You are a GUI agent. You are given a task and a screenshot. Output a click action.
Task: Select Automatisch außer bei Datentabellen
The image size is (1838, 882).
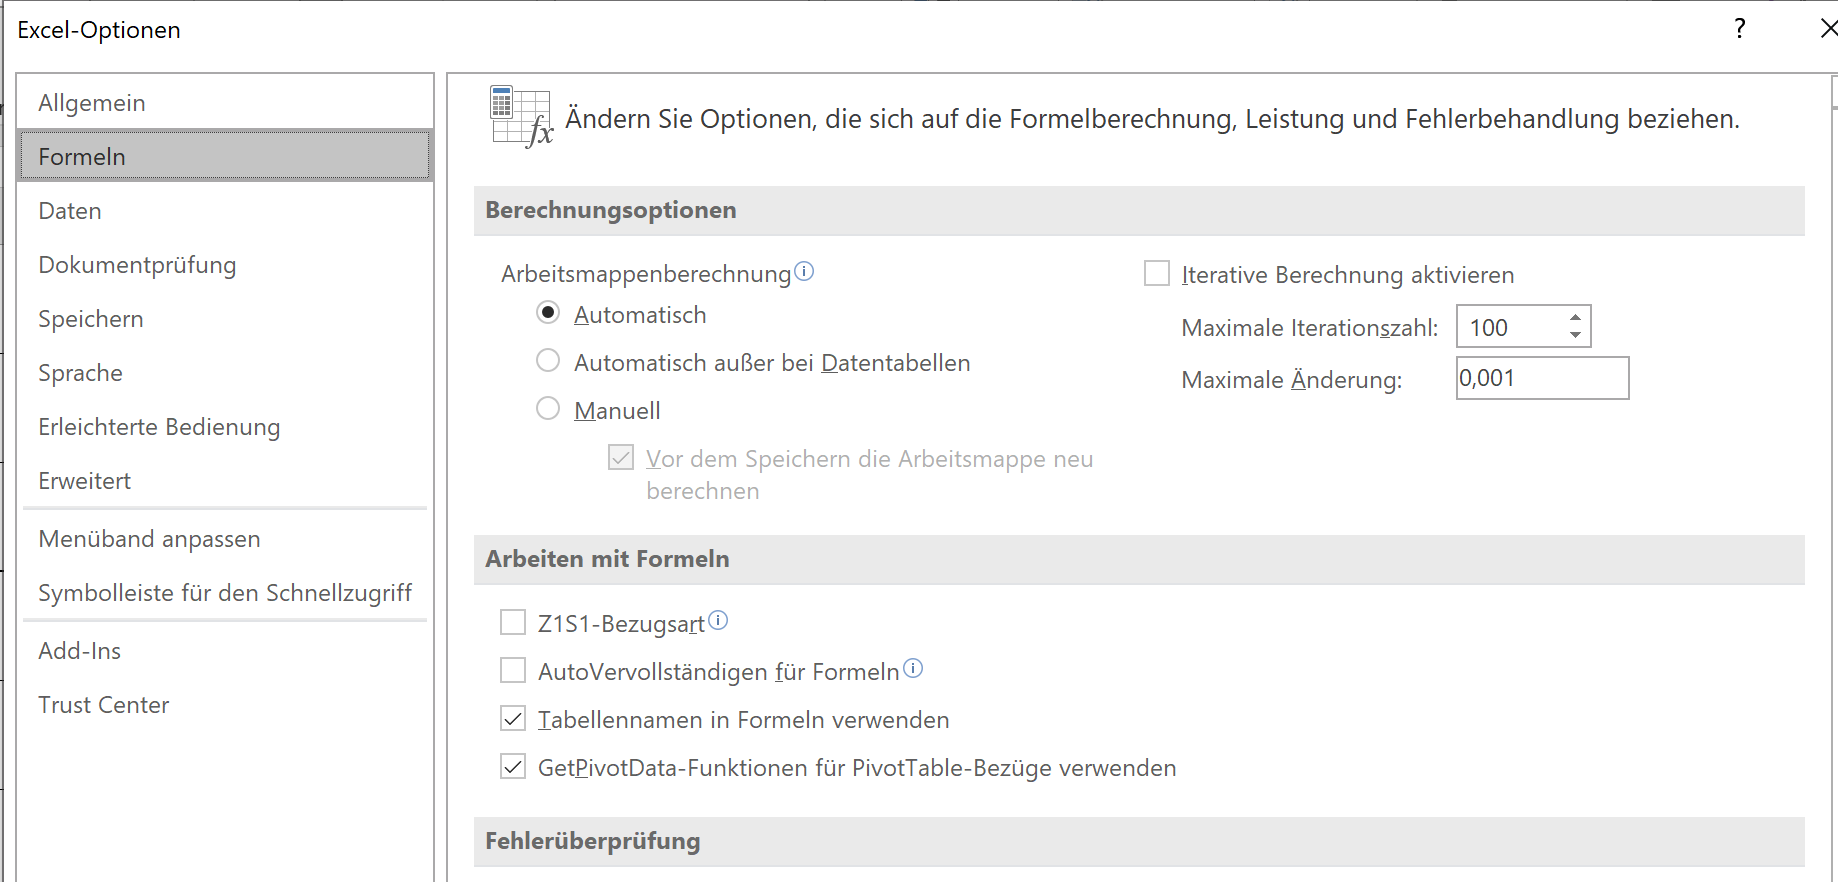pyautogui.click(x=548, y=360)
